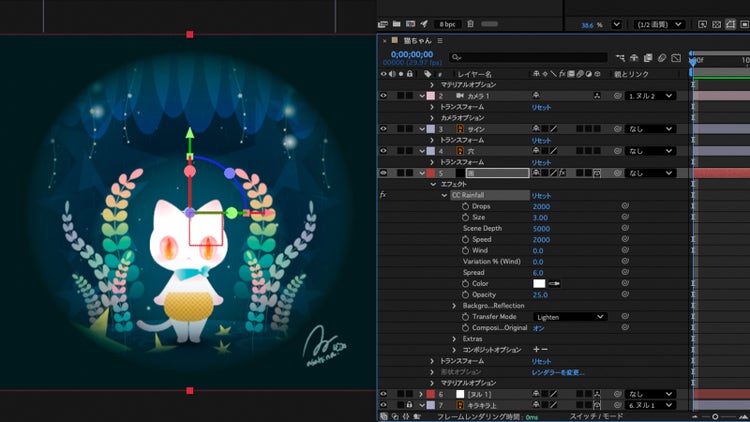750x422 pixels.
Task: Open the 猫ちゃん timeline panel menu
Action: coord(440,41)
